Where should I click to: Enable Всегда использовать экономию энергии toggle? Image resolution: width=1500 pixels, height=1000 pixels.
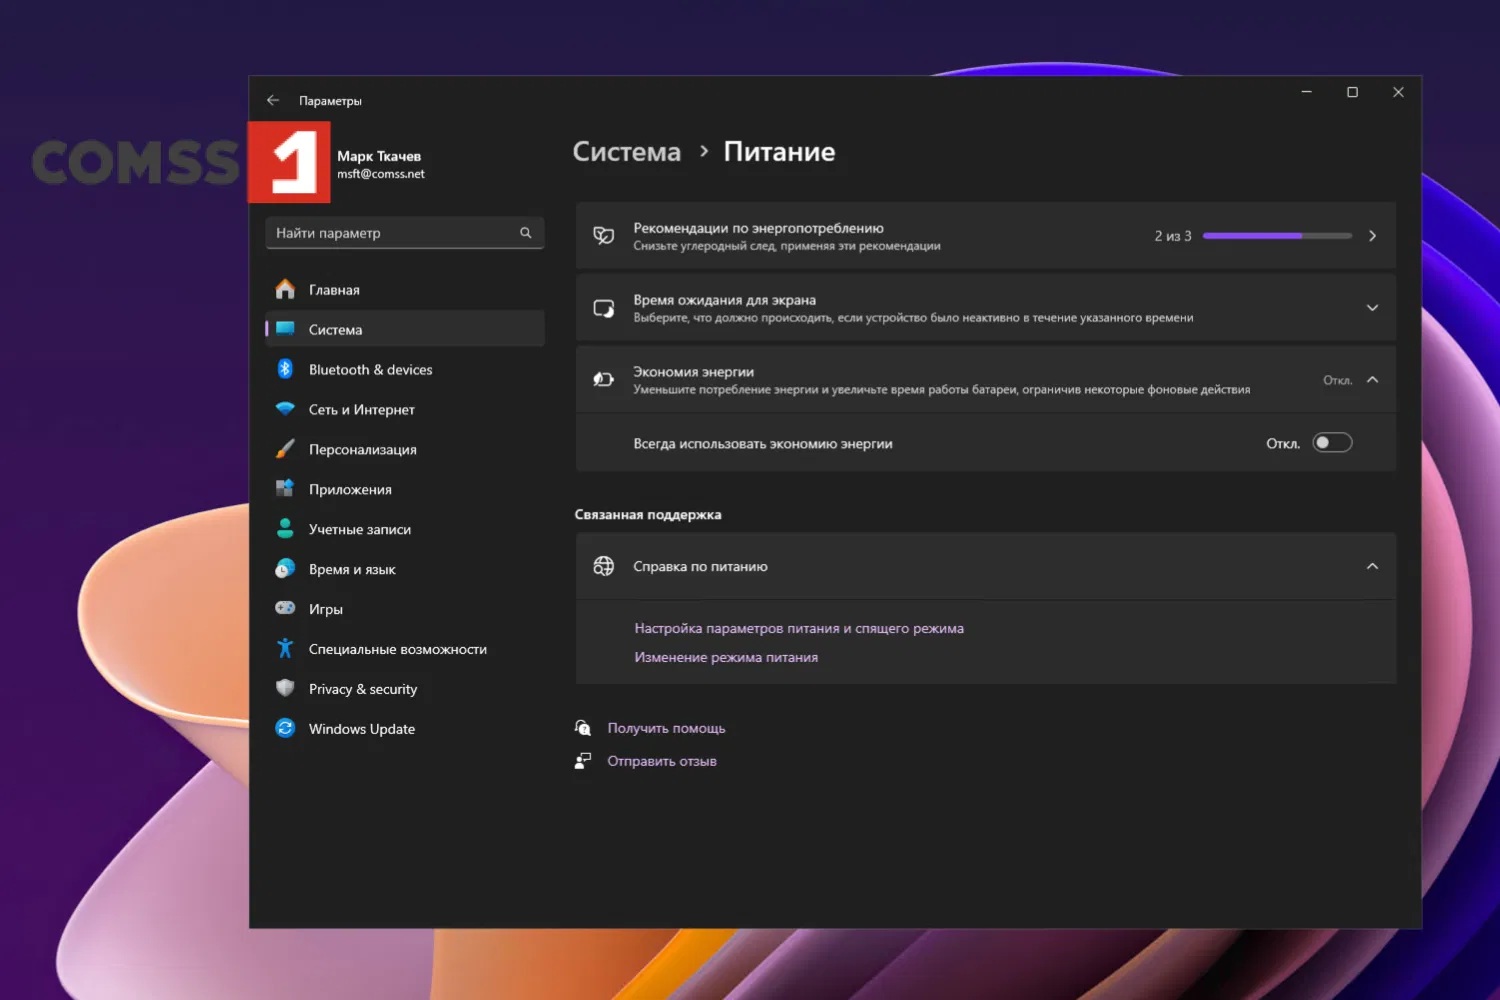coord(1332,443)
